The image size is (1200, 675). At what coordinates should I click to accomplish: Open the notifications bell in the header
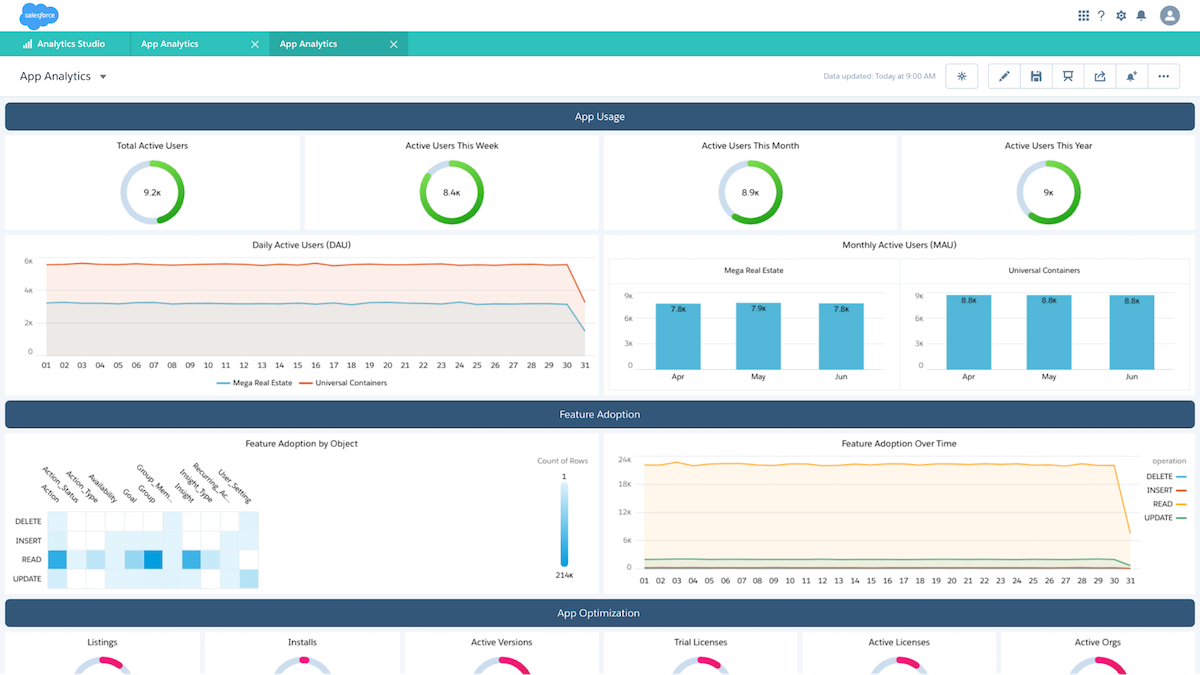(1141, 15)
